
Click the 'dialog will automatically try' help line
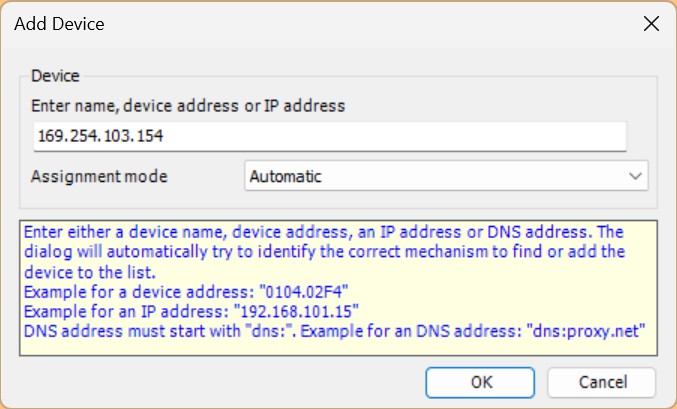click(324, 252)
